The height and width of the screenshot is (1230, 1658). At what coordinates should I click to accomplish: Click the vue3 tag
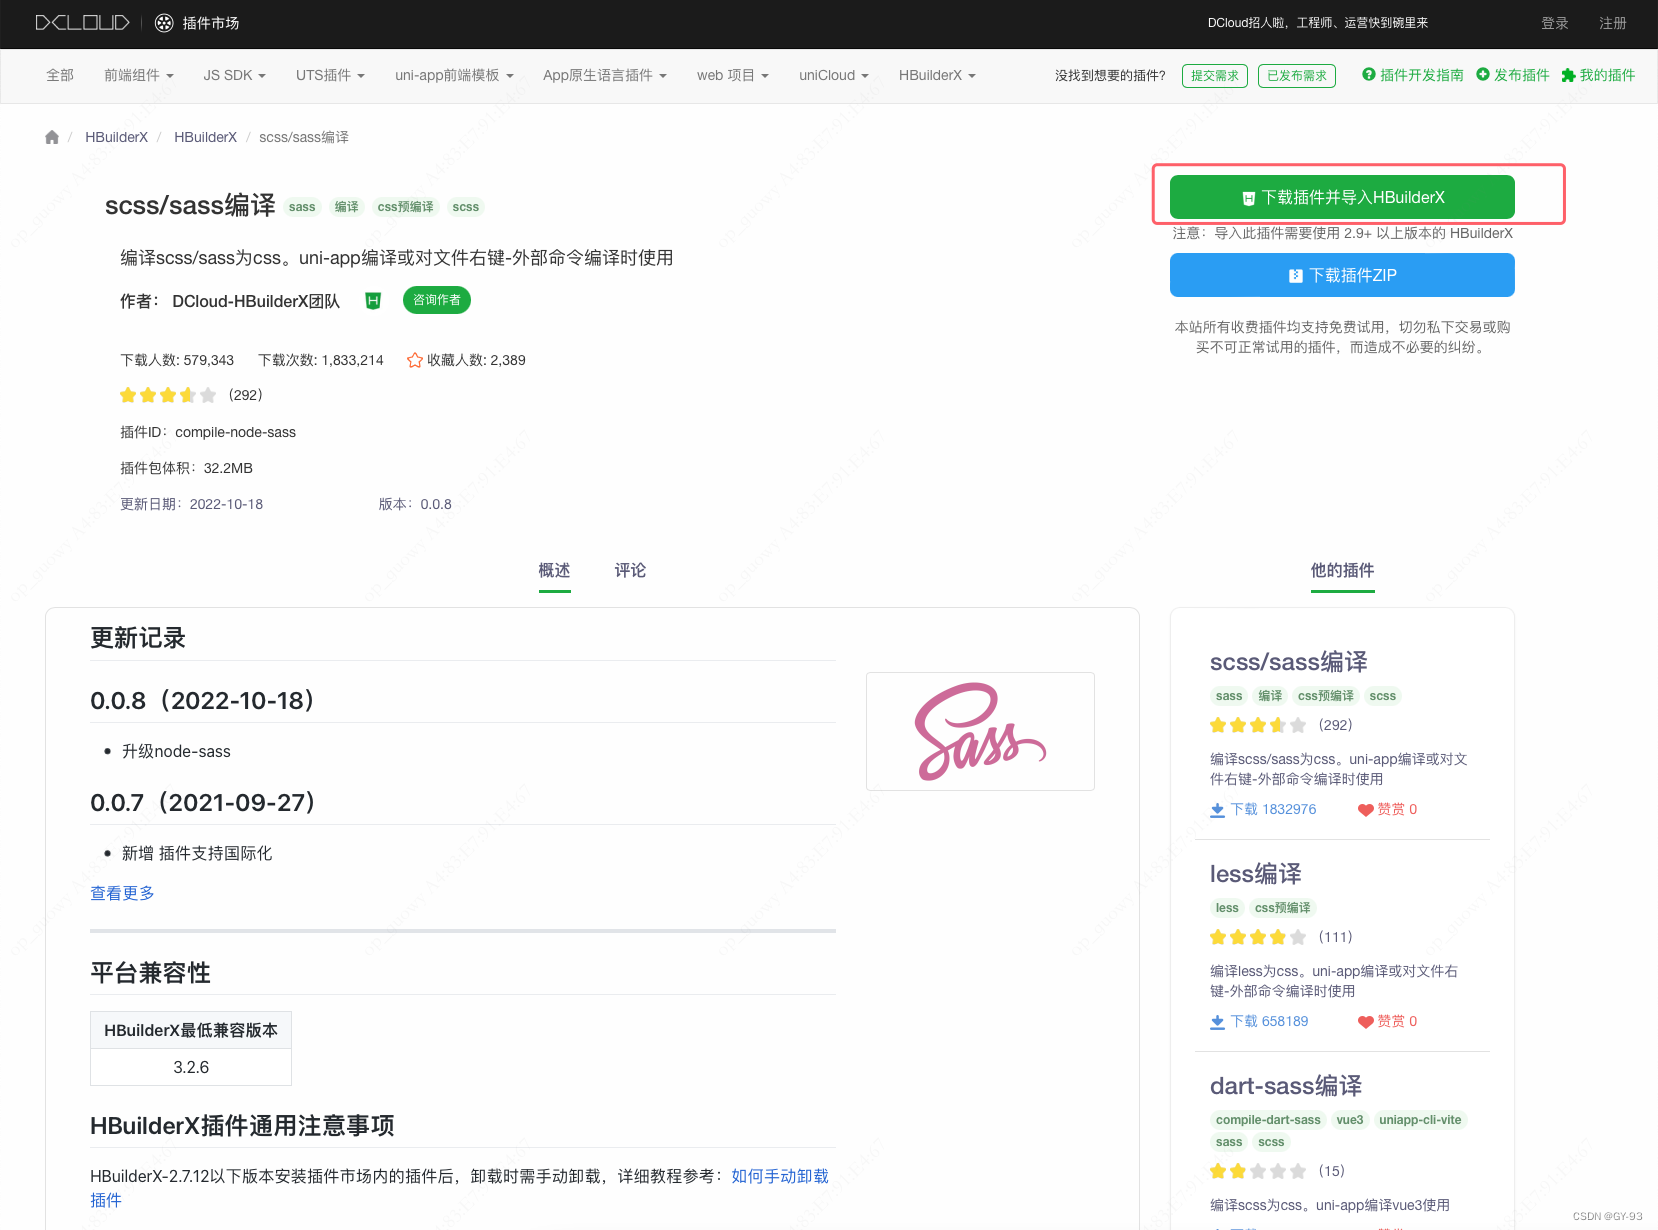[1350, 1120]
